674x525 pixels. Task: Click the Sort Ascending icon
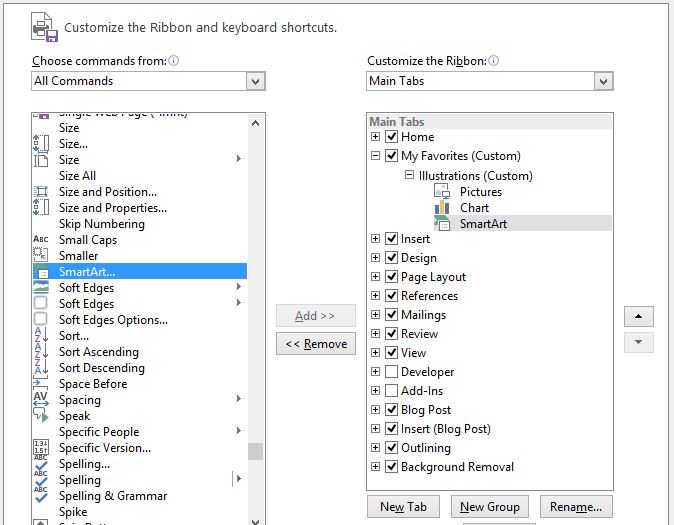pos(41,352)
